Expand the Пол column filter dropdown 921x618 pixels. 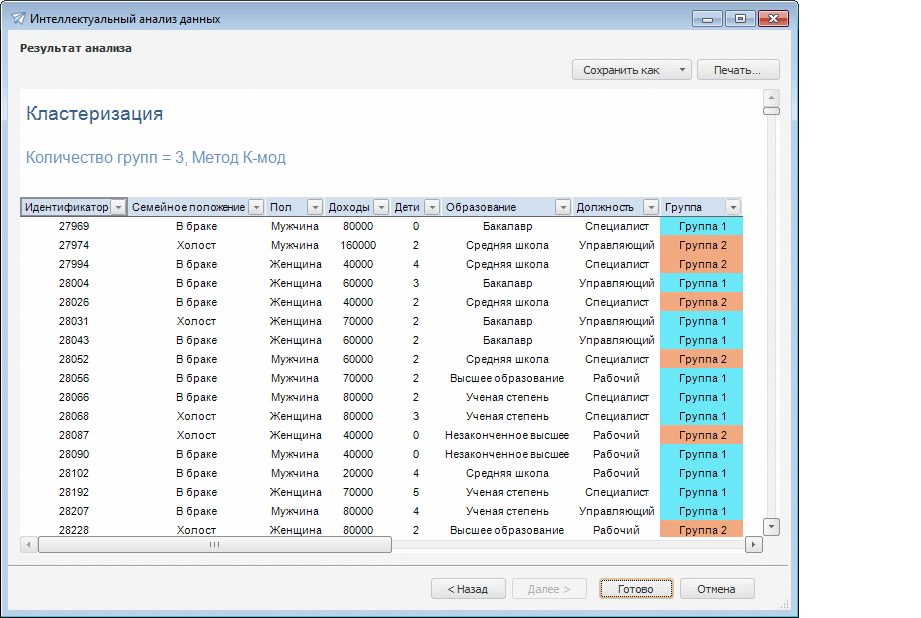(x=315, y=207)
